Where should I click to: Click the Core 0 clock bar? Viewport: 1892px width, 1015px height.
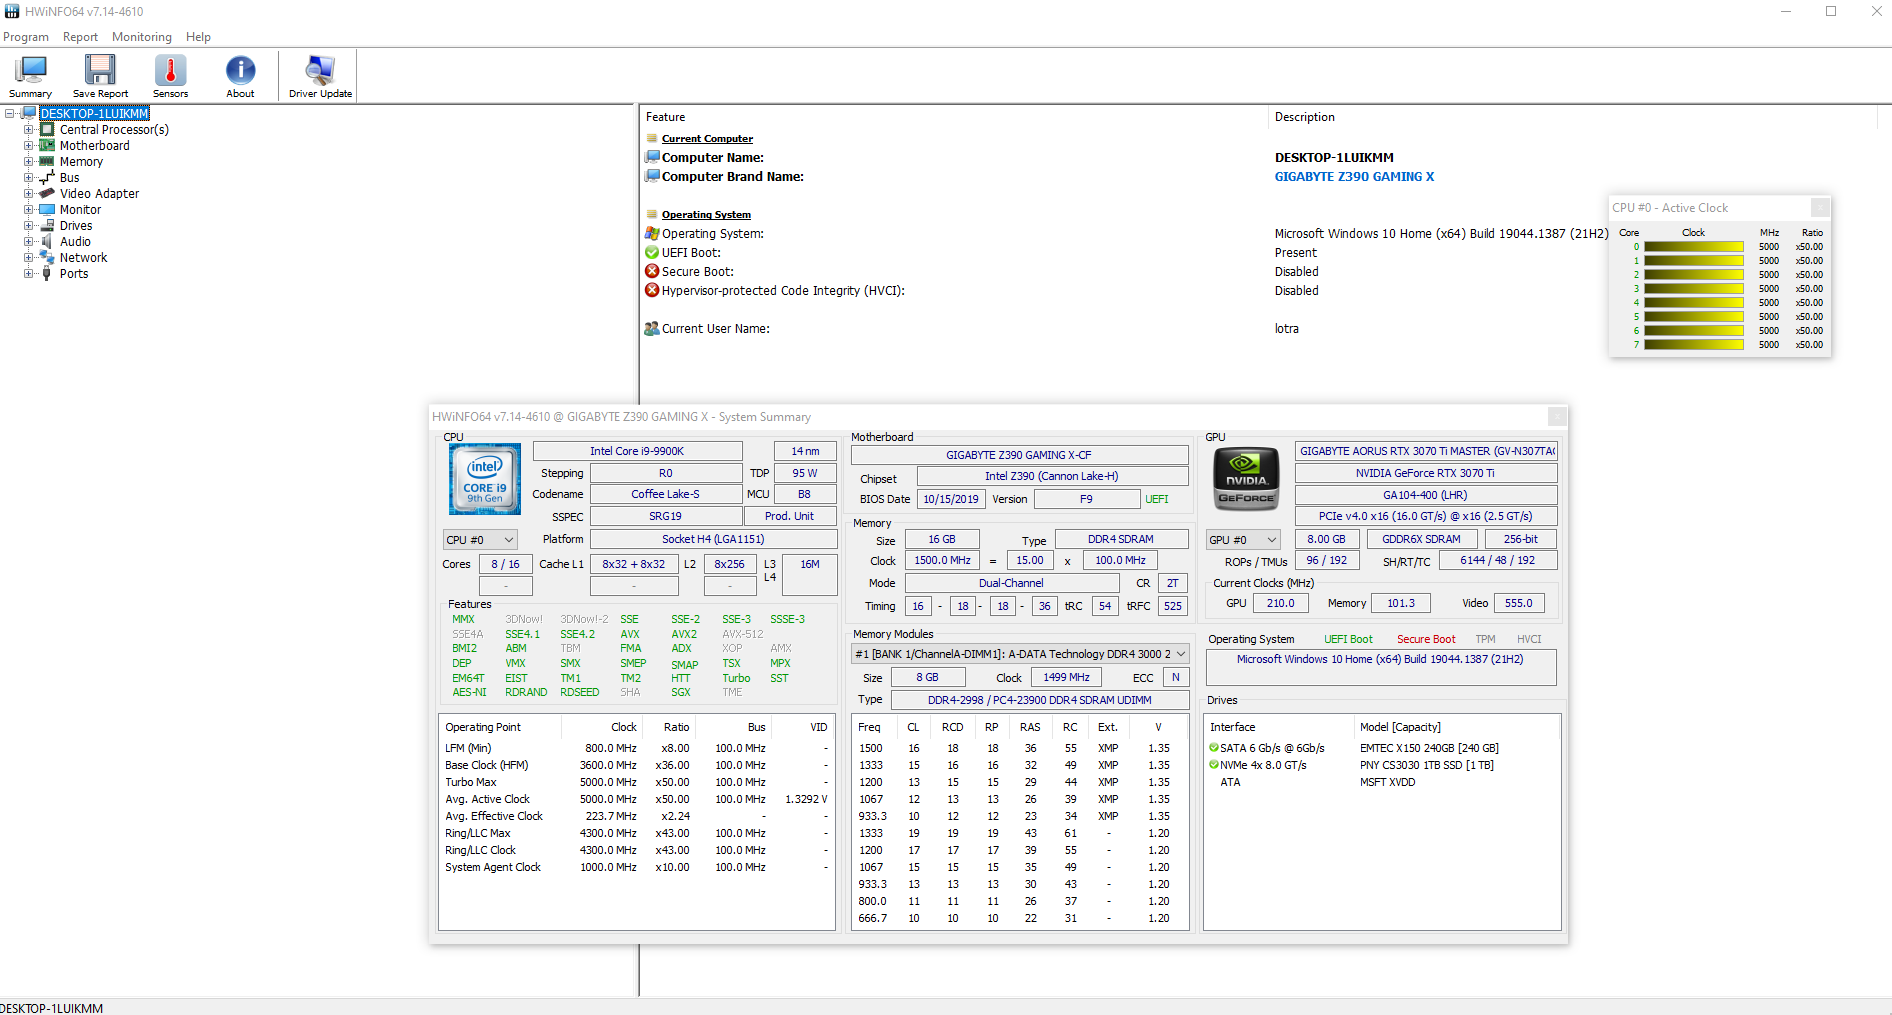pos(1694,247)
